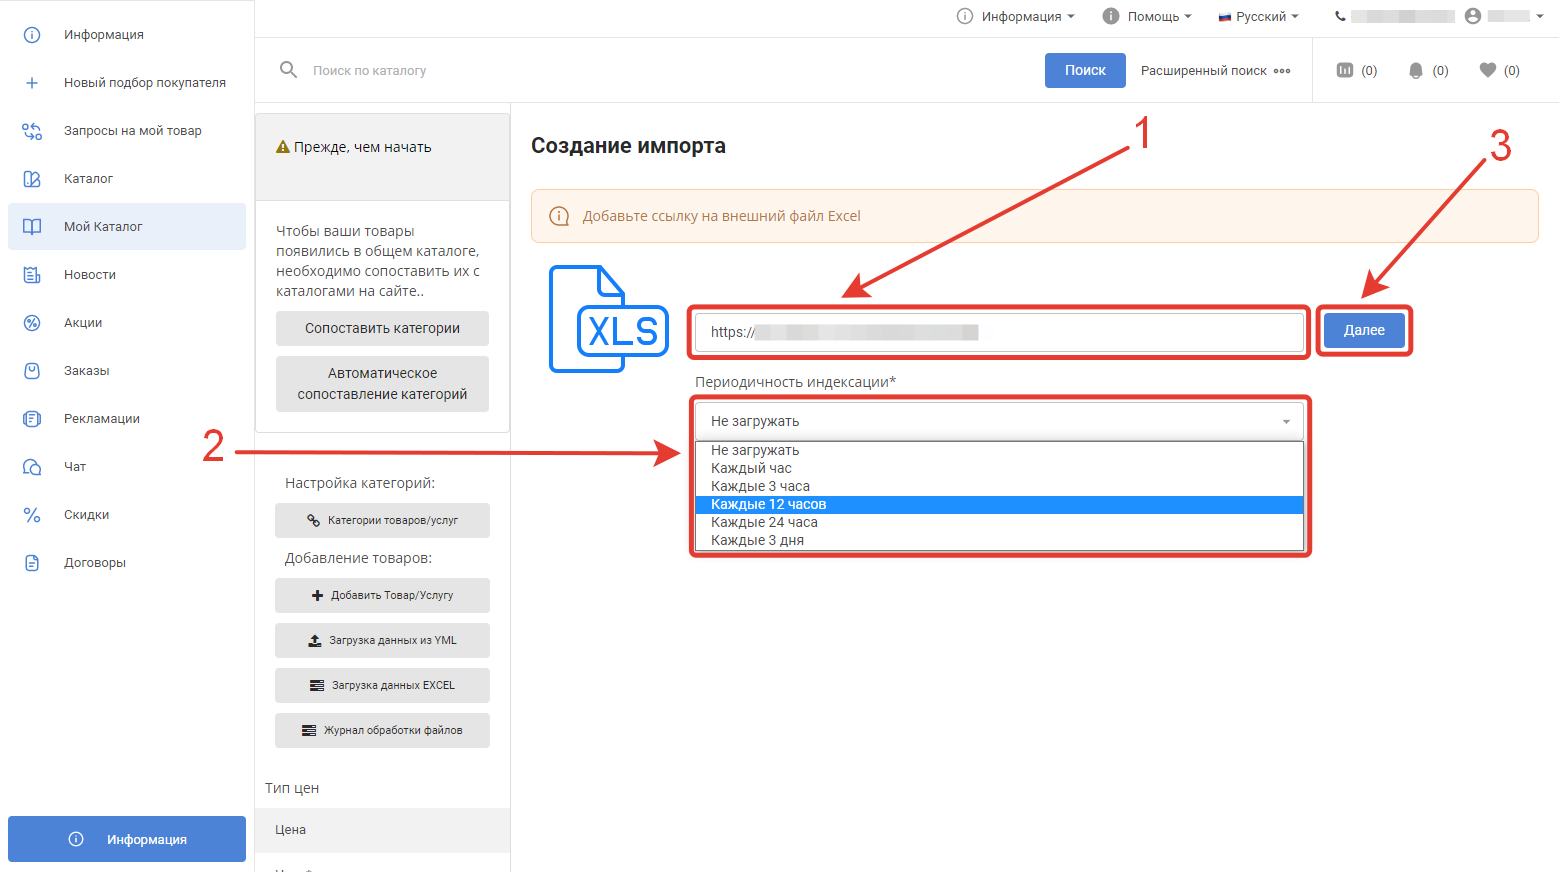
Task: Open 'Мой Каталог' in sidebar menu
Action: click(103, 227)
